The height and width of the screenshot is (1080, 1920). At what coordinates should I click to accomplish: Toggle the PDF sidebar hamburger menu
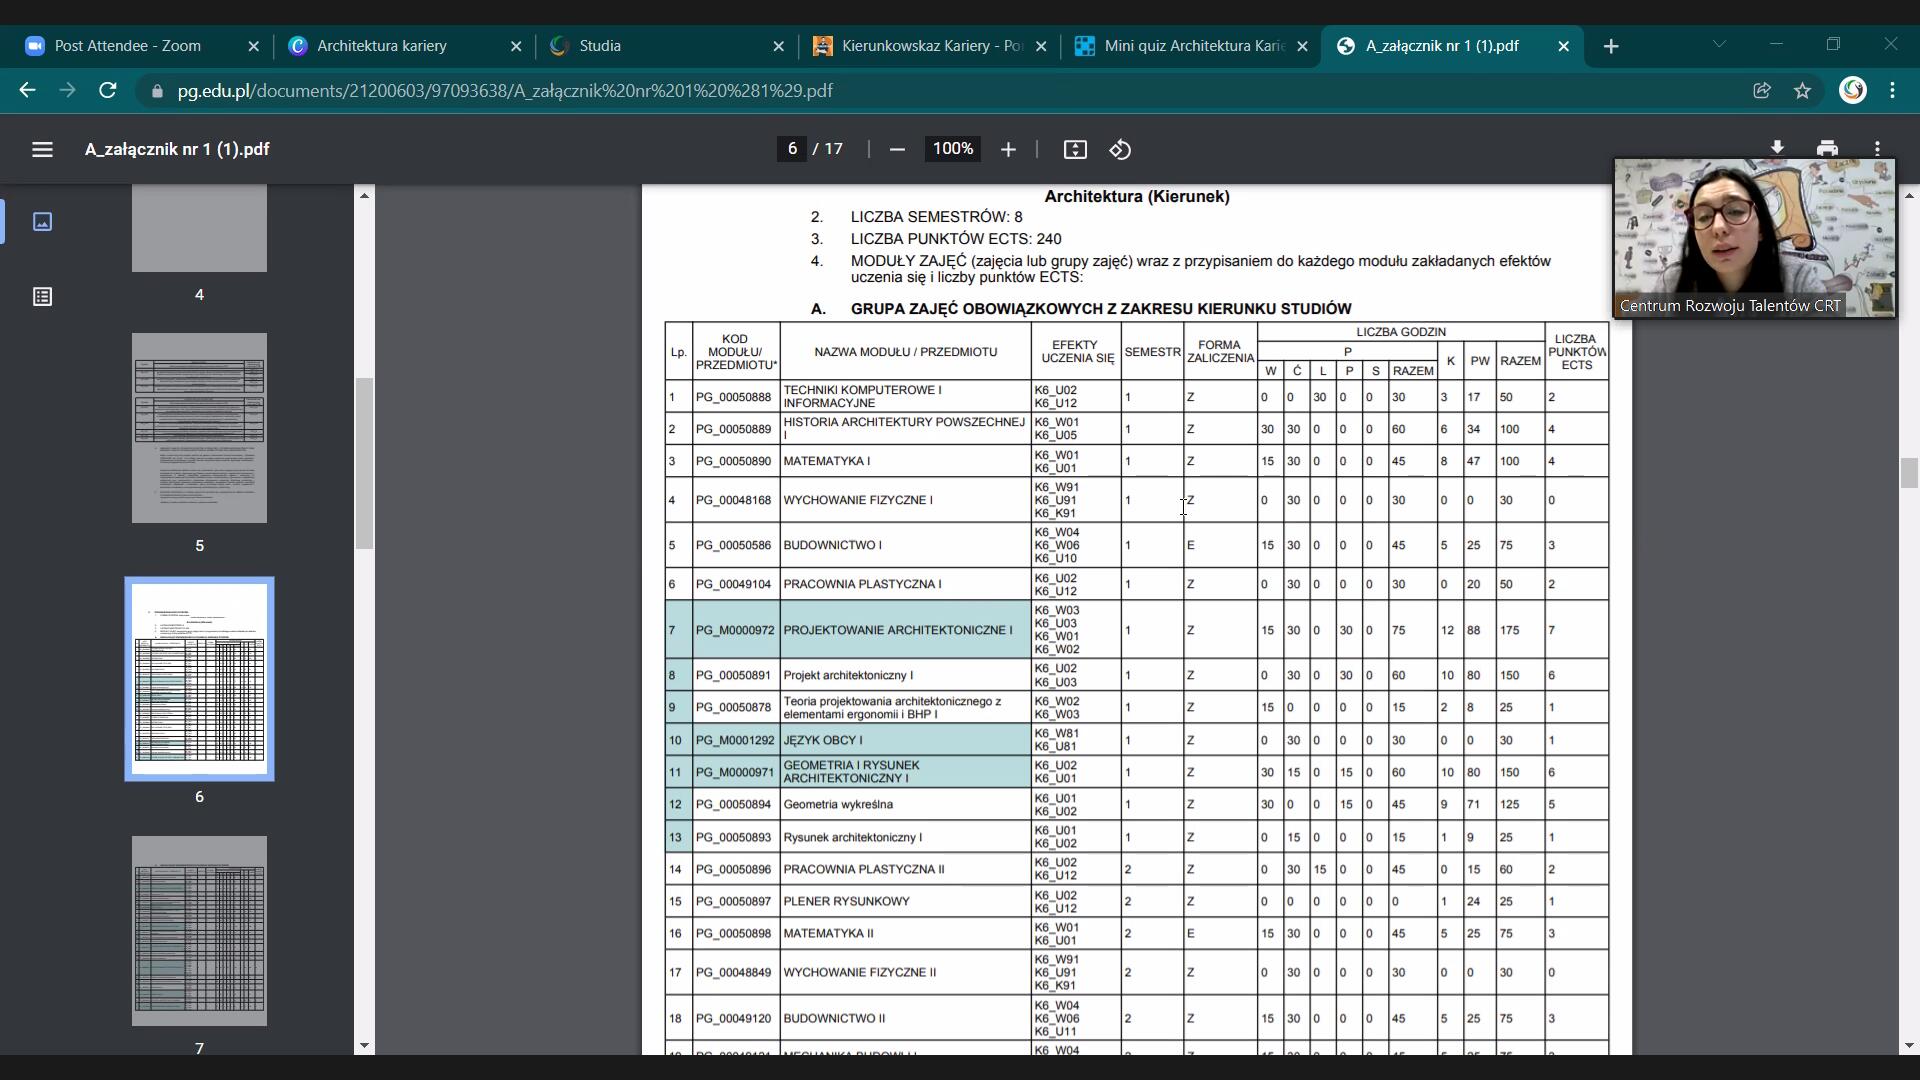click(42, 149)
